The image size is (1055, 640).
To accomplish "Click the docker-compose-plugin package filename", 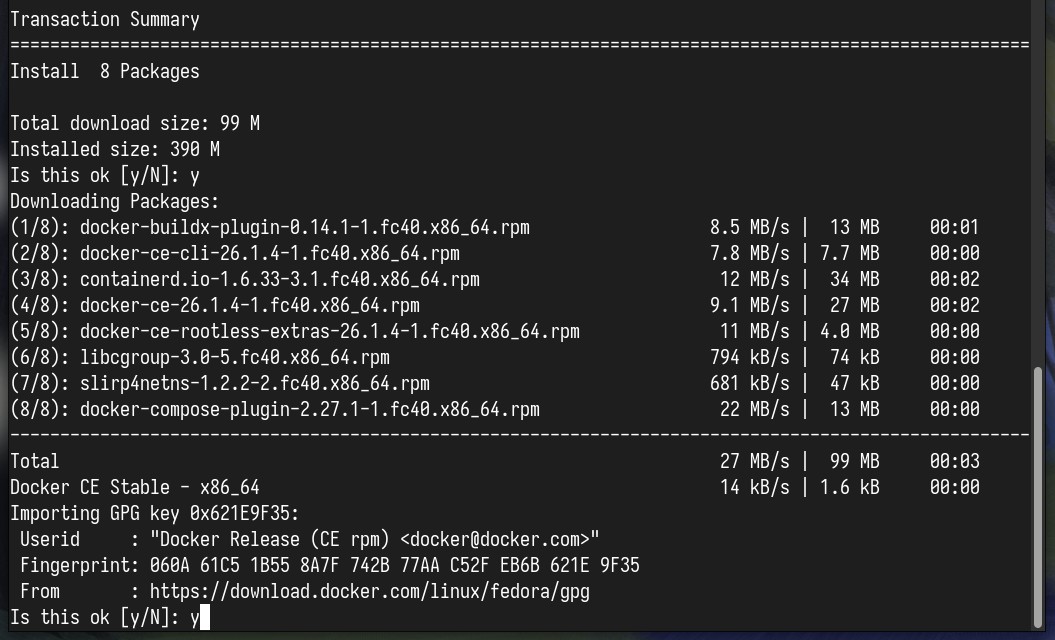I will (310, 410).
